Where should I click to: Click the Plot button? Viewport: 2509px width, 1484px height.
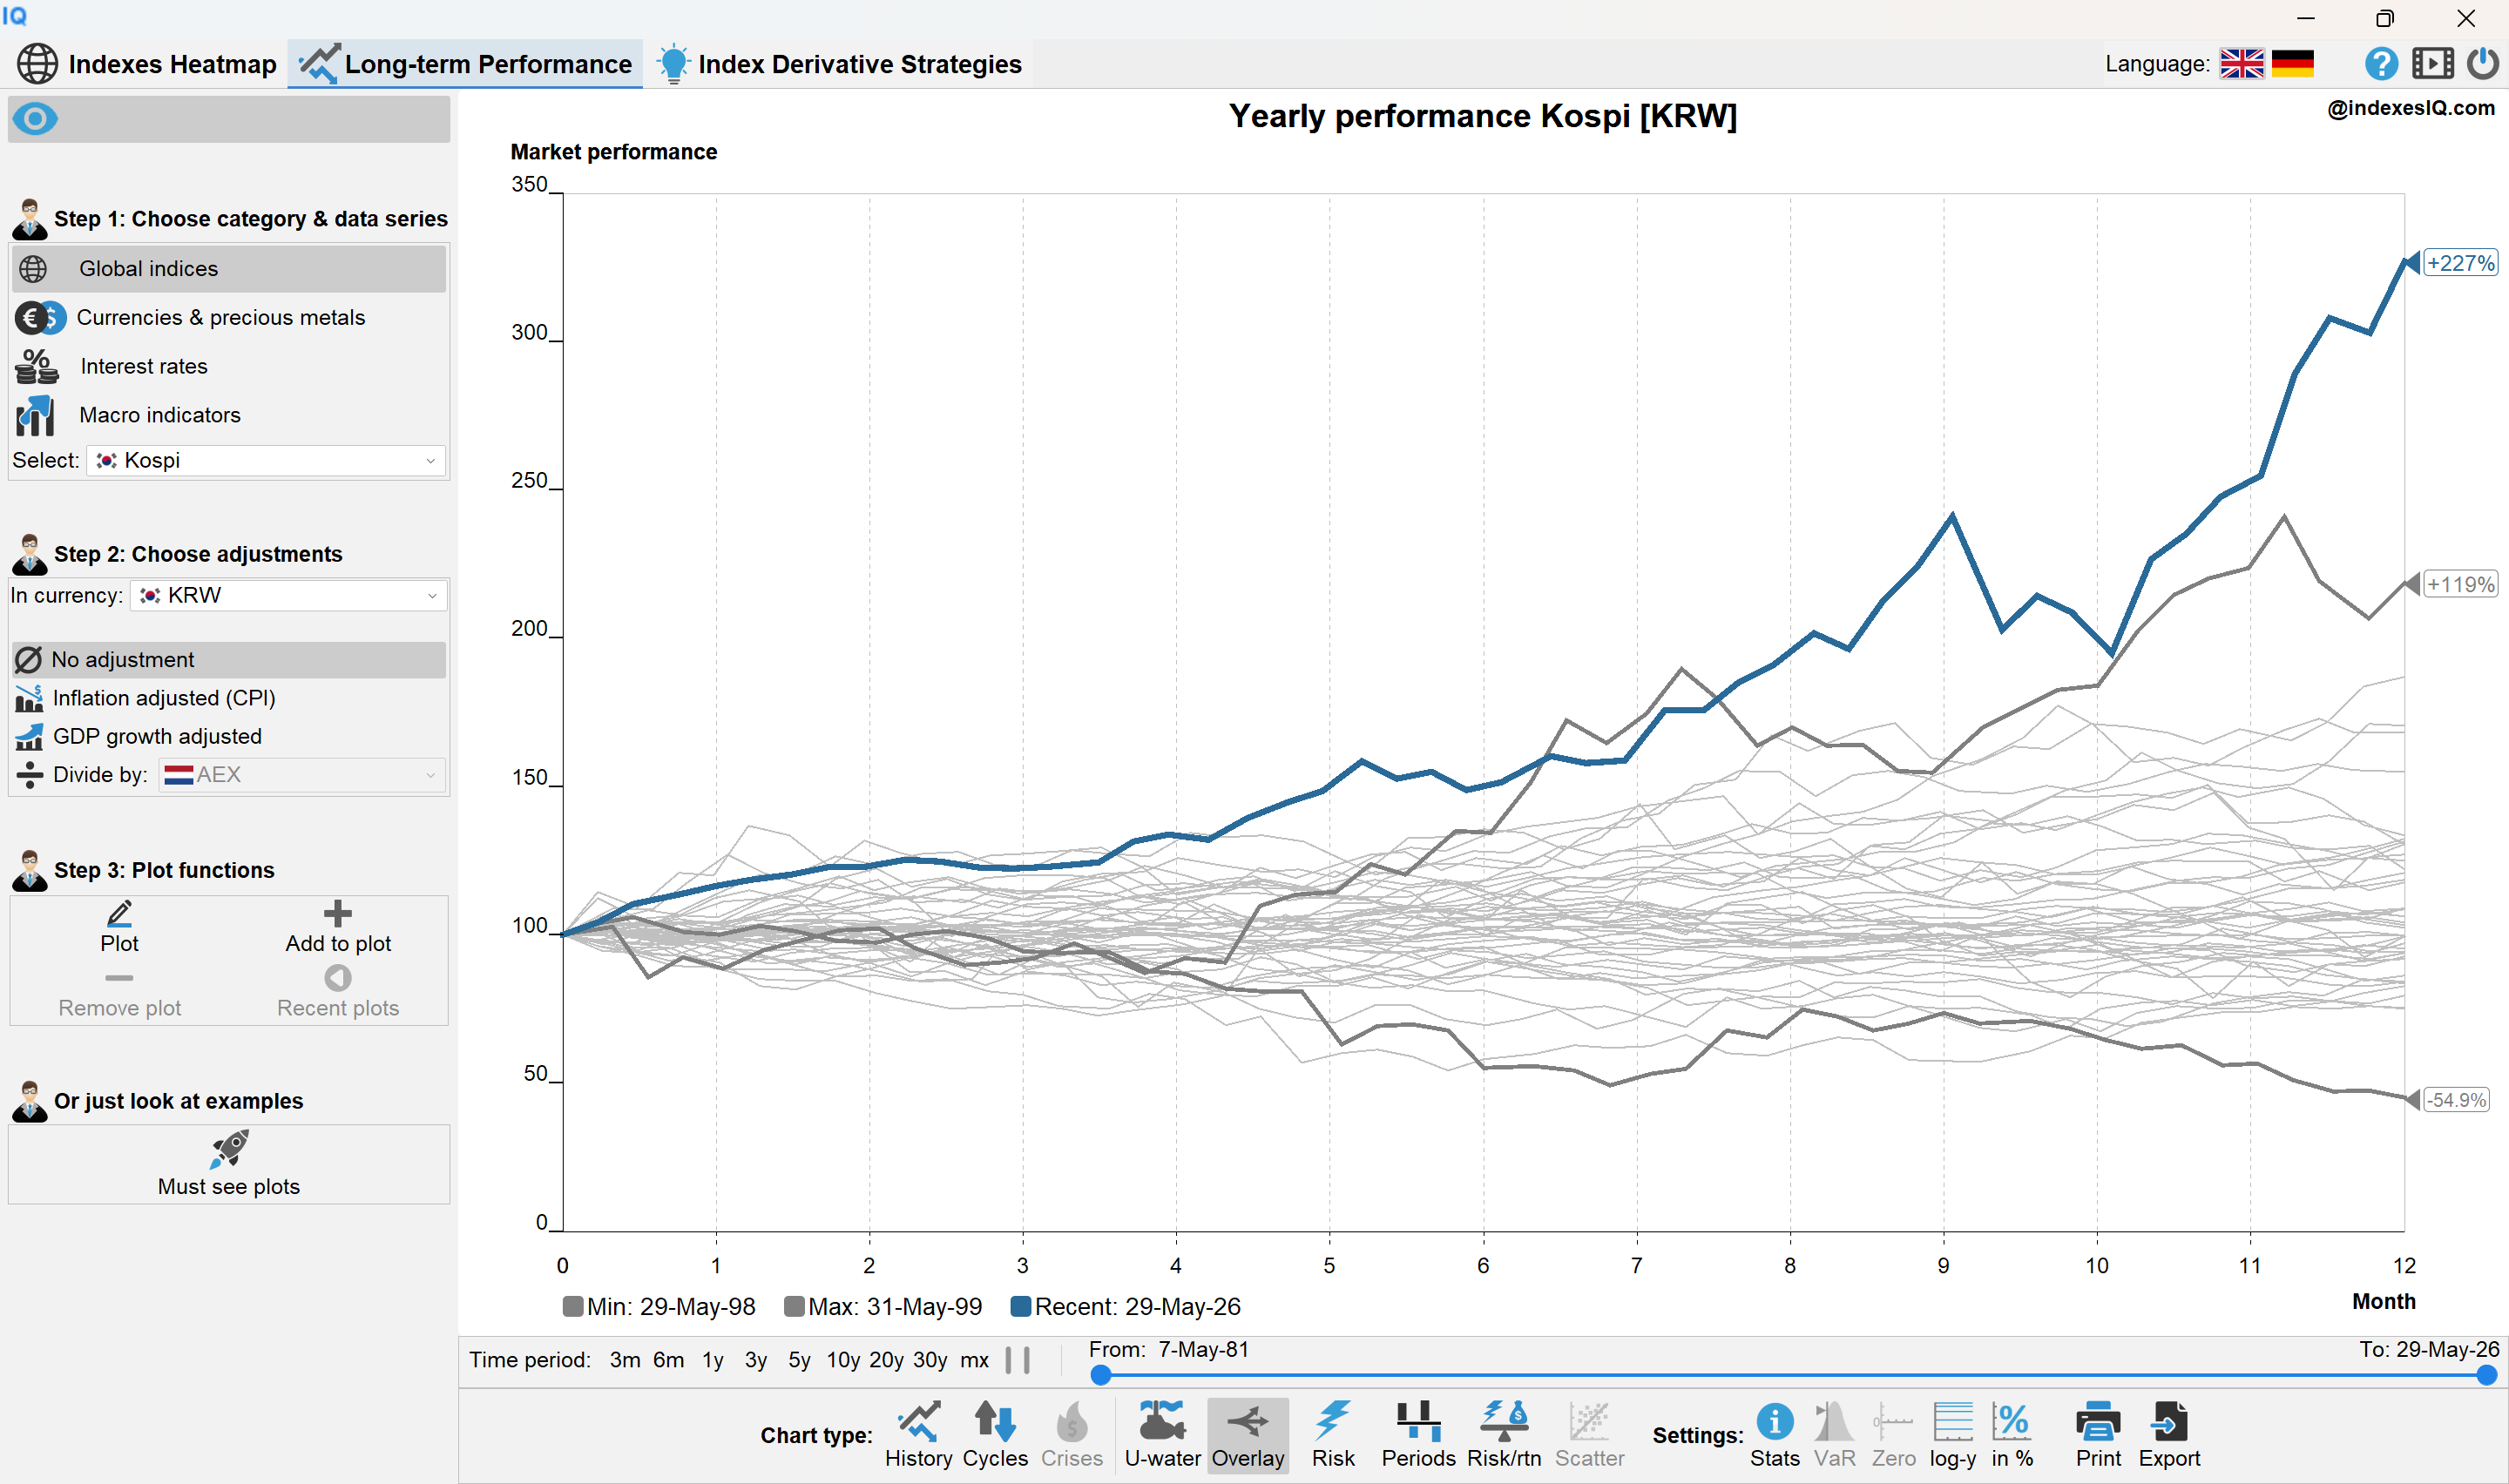click(119, 928)
